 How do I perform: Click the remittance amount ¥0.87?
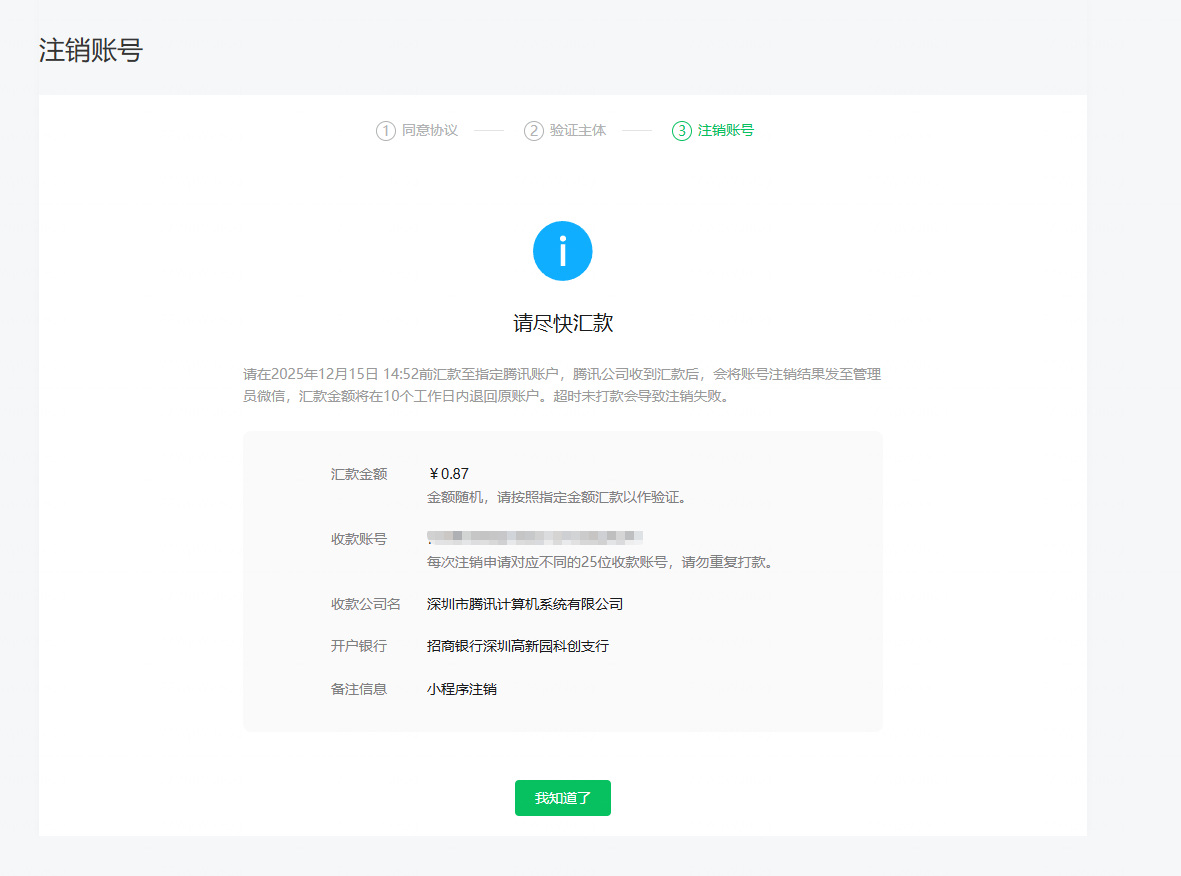448,474
